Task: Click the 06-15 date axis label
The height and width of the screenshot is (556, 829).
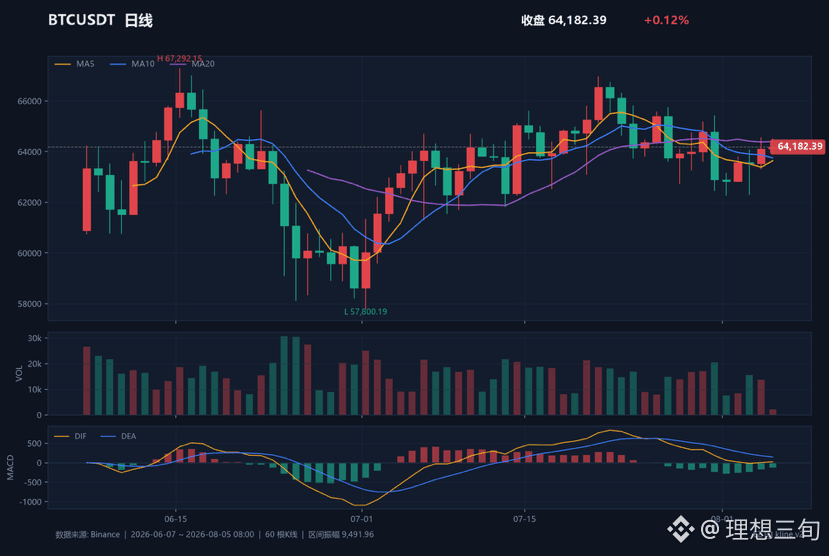Action: pyautogui.click(x=176, y=519)
